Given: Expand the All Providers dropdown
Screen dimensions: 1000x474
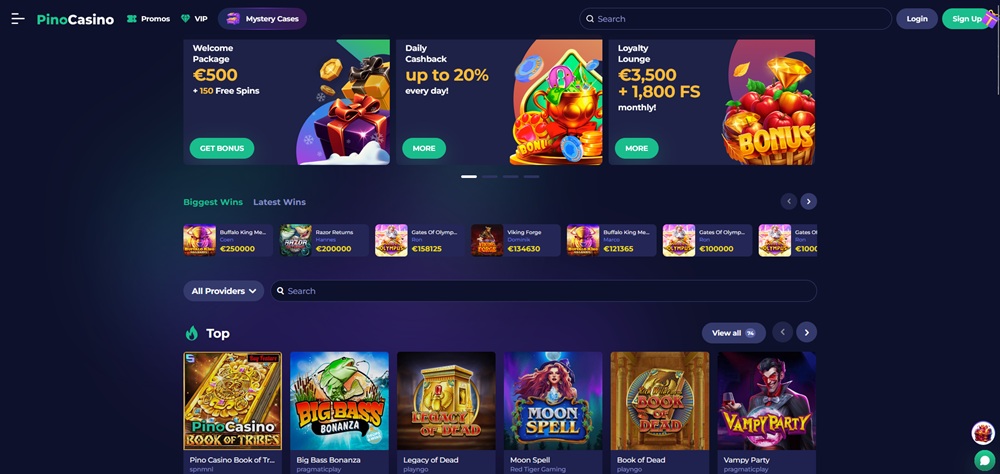Looking at the screenshot, I should [223, 291].
